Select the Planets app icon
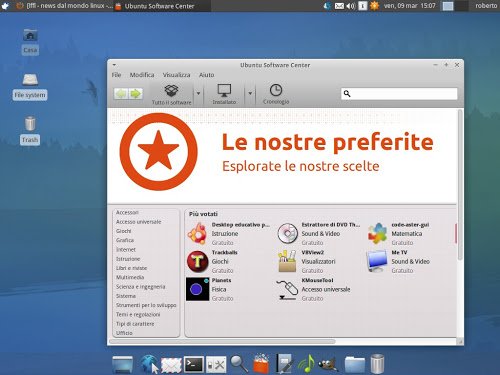The image size is (500, 375). point(197,289)
